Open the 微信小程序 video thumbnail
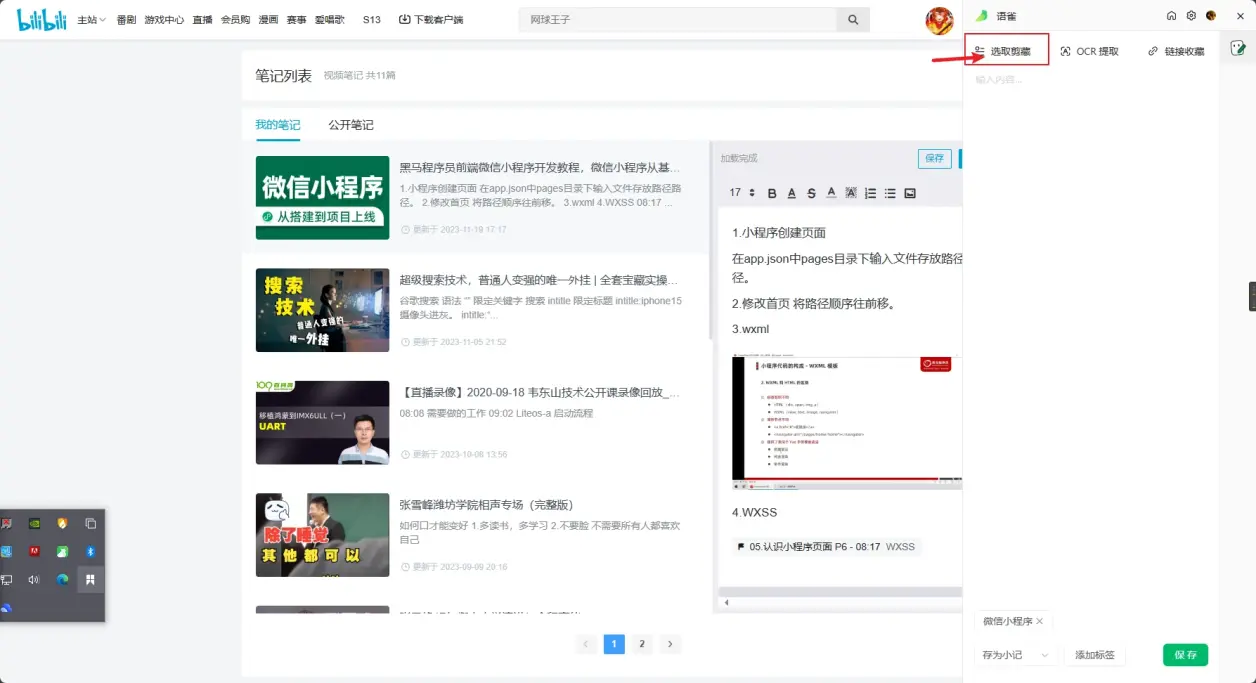This screenshot has height=683, width=1256. [x=322, y=198]
